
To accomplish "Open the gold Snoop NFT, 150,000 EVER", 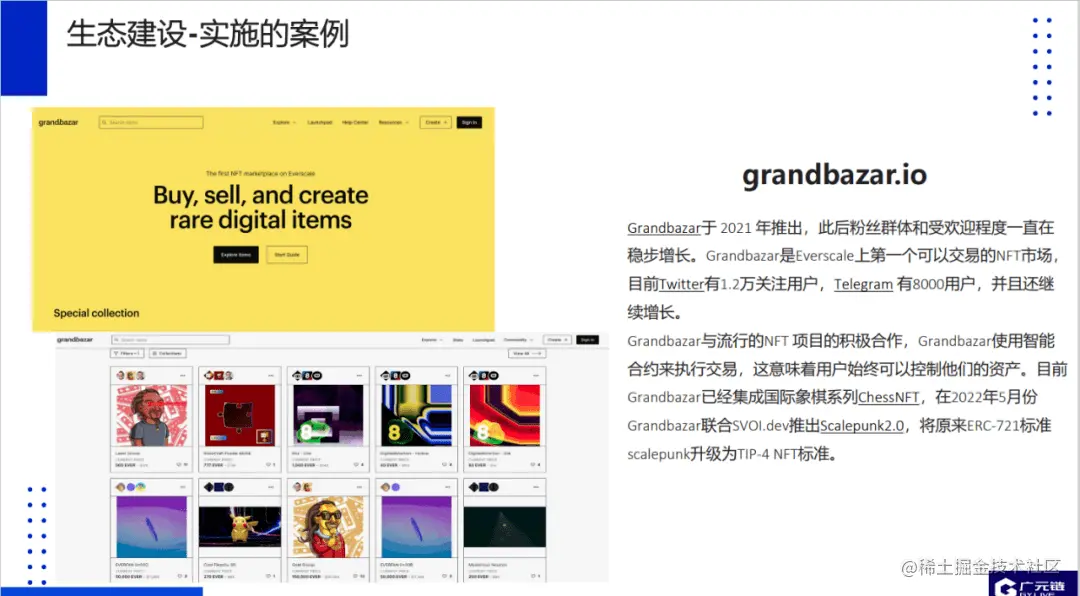I will (328, 527).
